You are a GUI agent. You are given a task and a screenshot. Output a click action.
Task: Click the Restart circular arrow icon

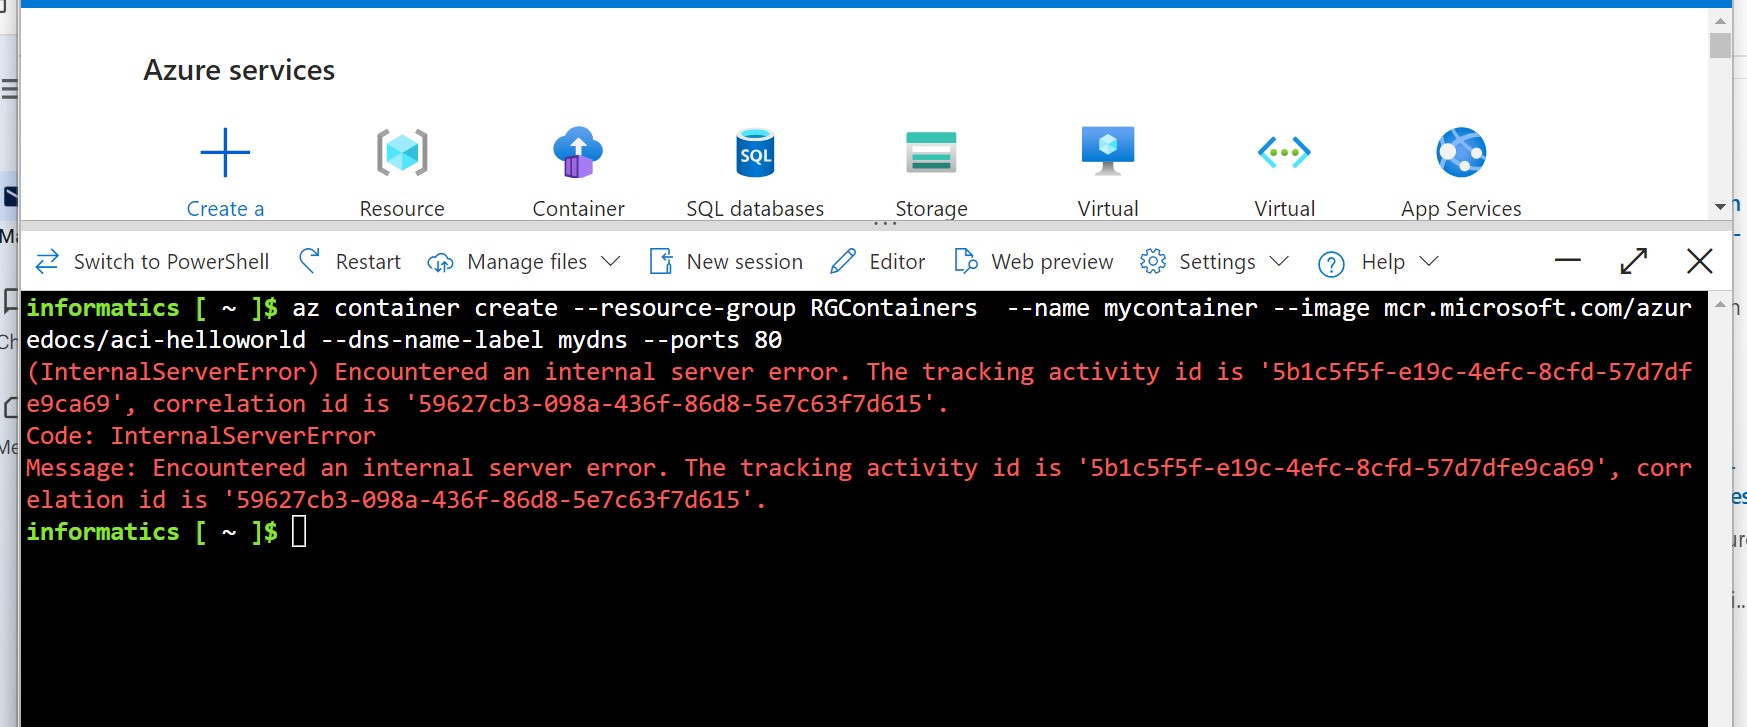coord(309,261)
